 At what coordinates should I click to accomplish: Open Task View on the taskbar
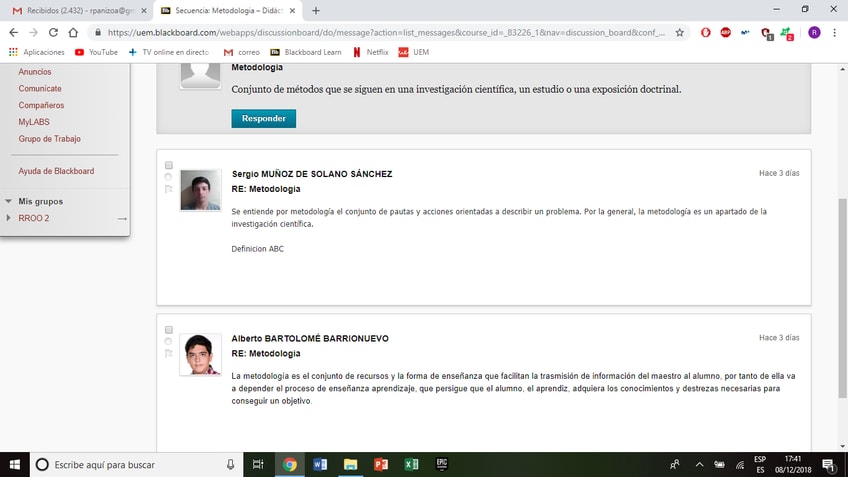[258, 465]
